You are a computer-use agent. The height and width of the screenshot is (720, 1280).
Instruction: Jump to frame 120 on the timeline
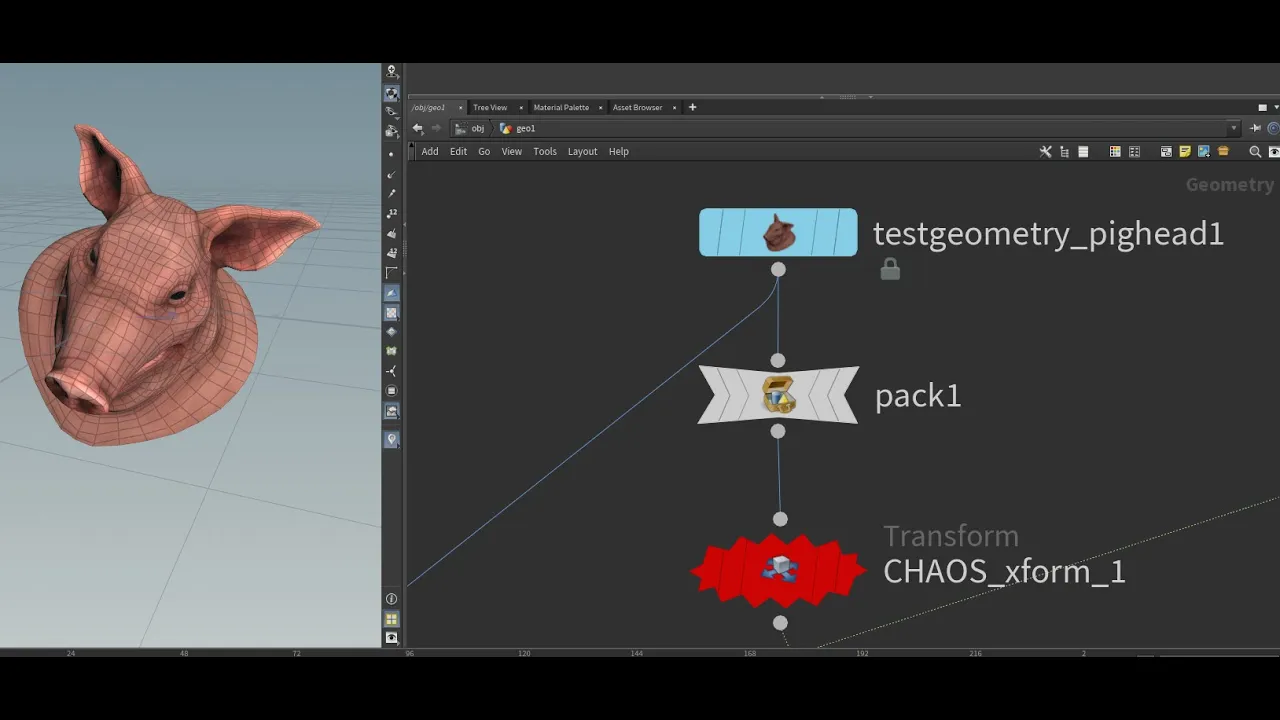click(524, 653)
